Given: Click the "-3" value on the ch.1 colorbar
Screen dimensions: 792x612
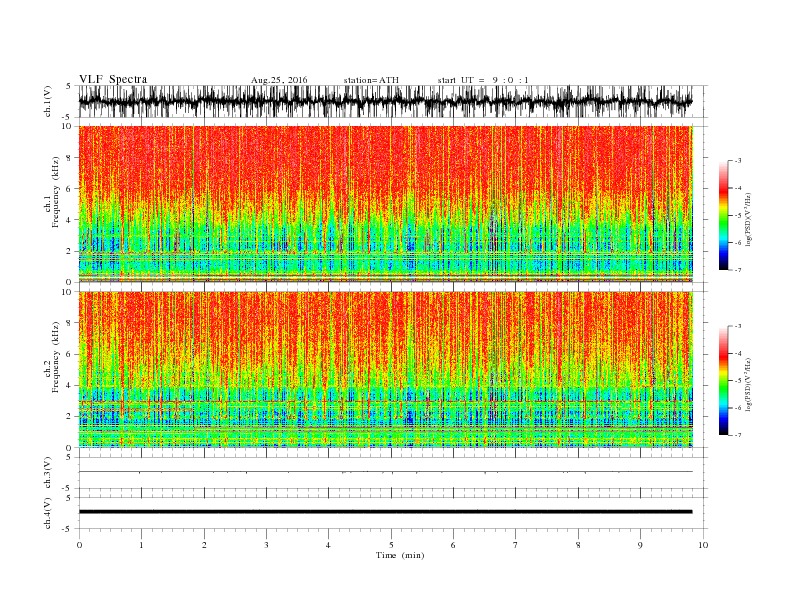Looking at the screenshot, I should (738, 161).
